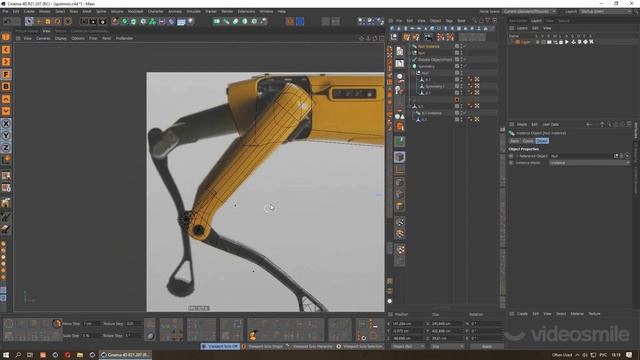Screen dimensions: 640x360
Task: Click the Attribute Manager up arrow
Action: tap(602, 124)
